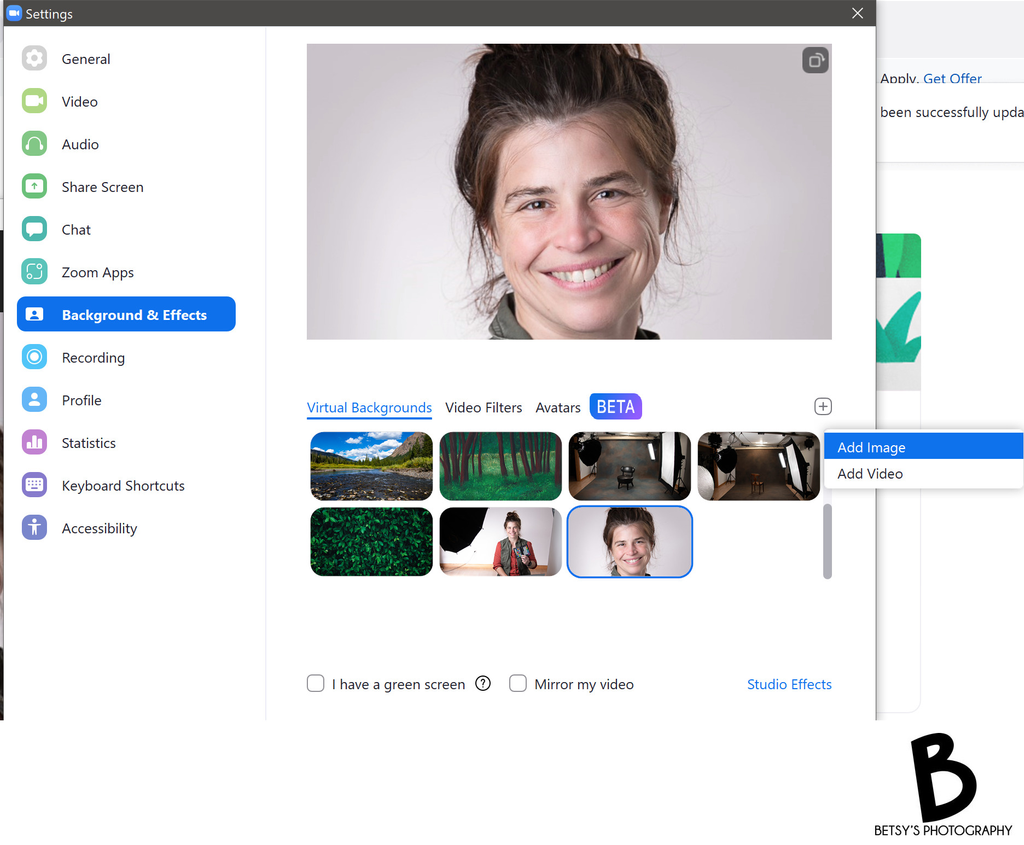Open the Recording icon in sidebar
The width and height of the screenshot is (1024, 845).
click(35, 358)
